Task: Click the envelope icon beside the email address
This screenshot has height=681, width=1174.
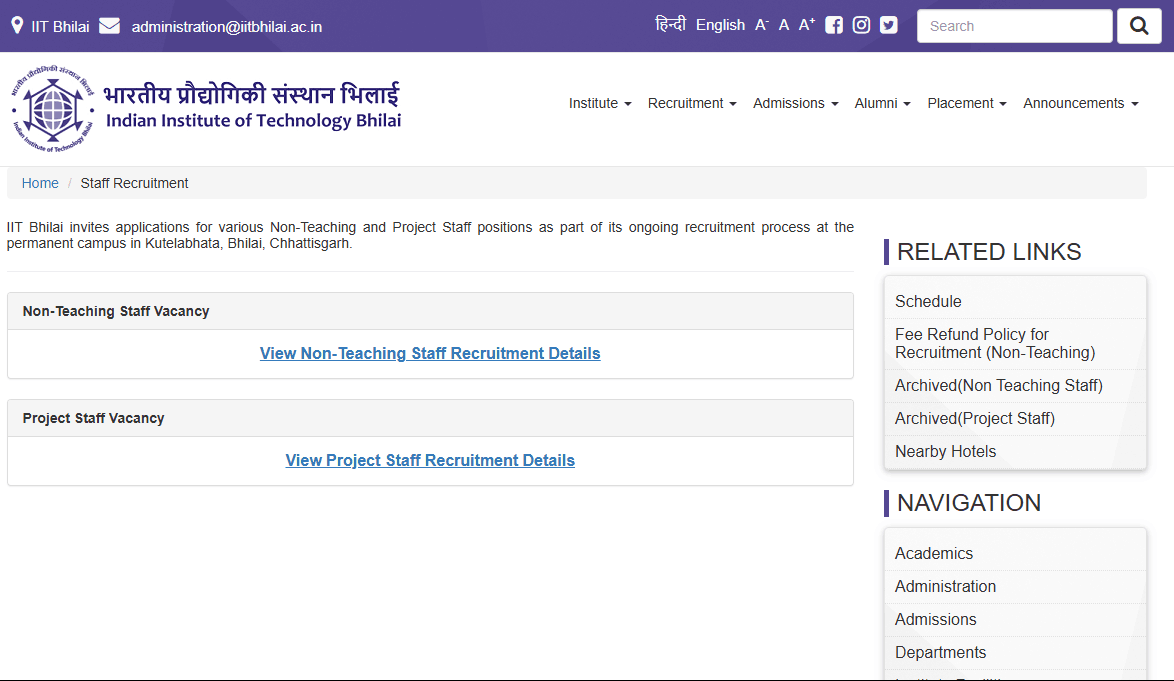Action: click(x=110, y=25)
